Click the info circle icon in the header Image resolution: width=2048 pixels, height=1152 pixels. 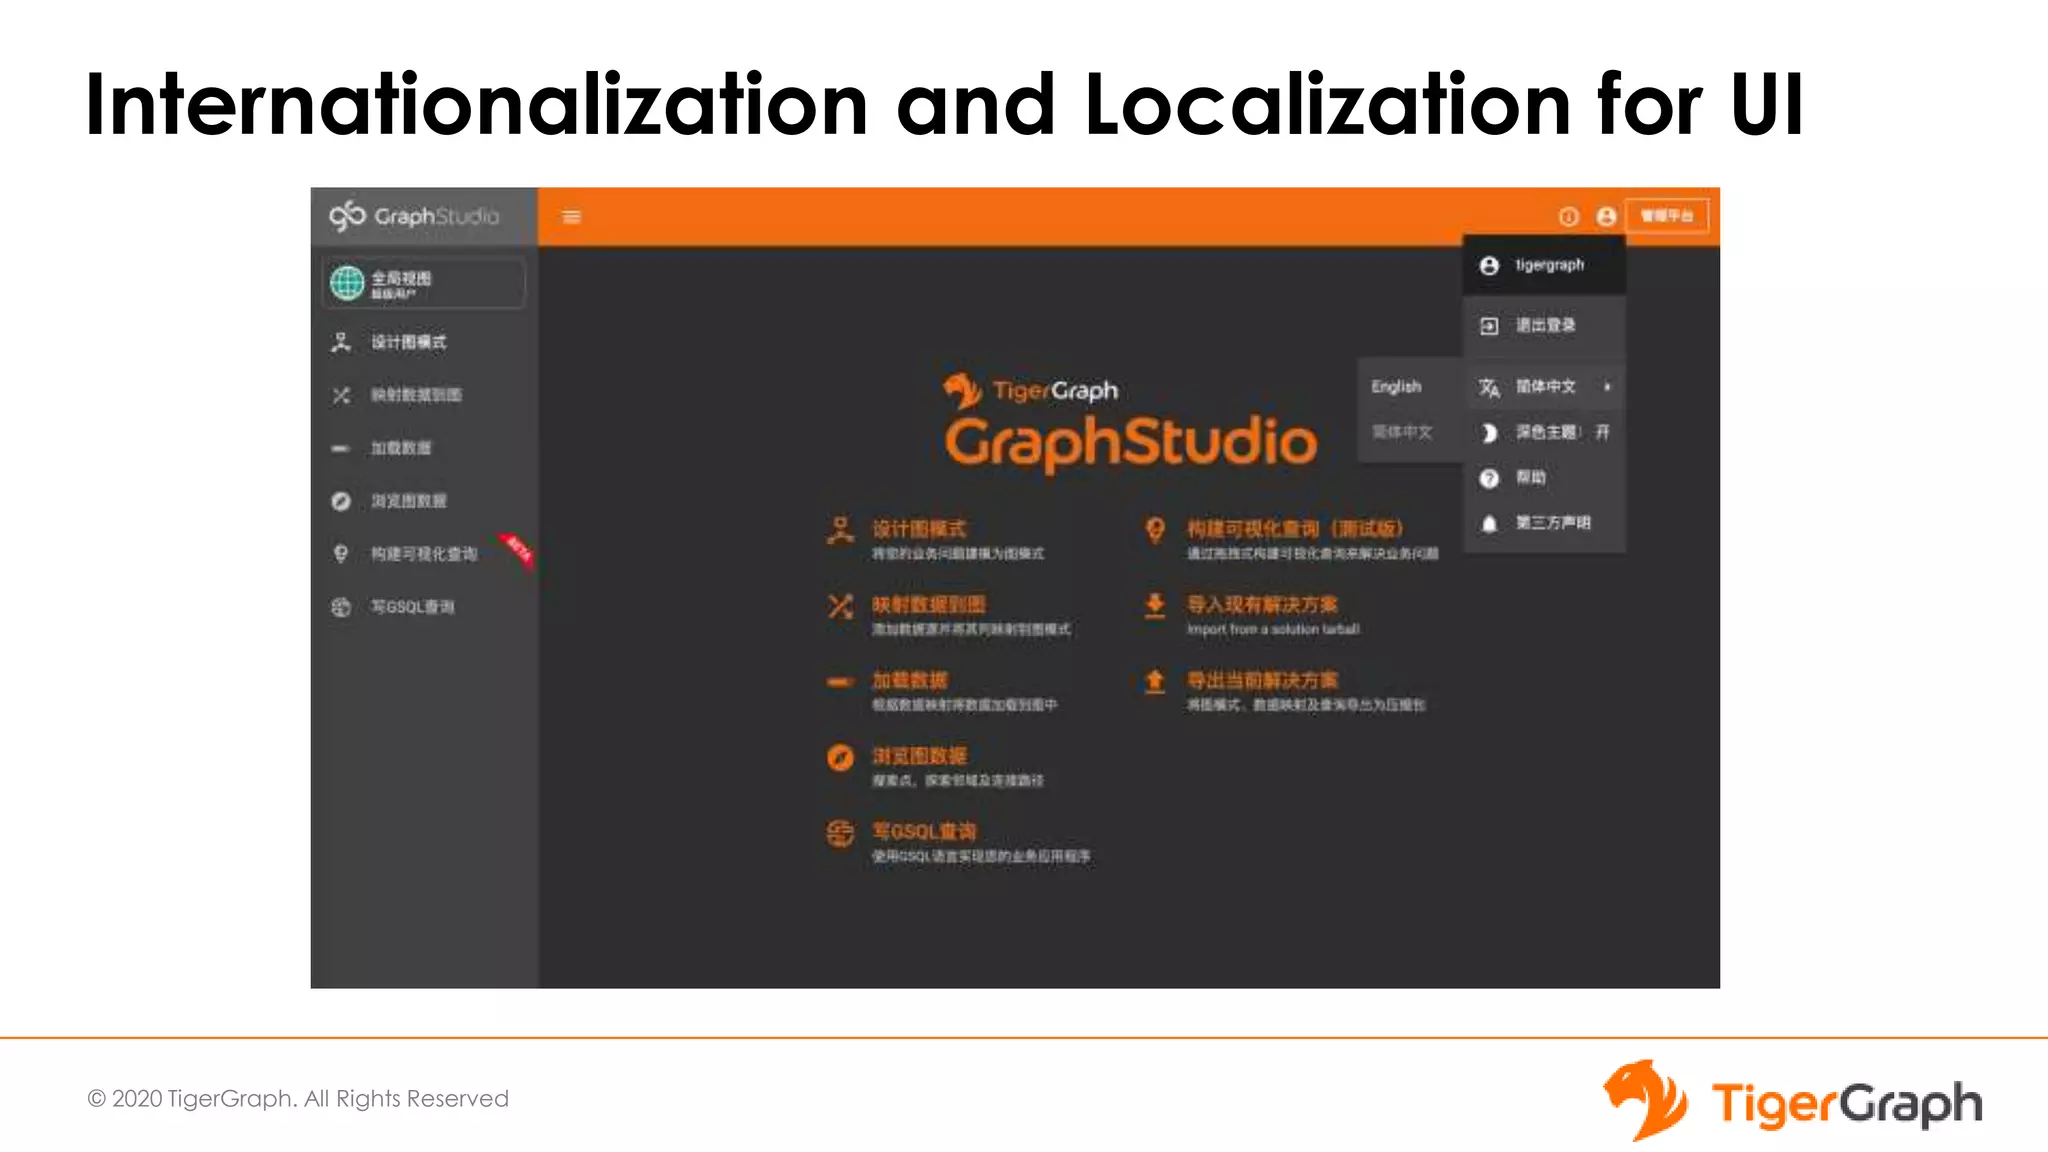click(x=1568, y=217)
